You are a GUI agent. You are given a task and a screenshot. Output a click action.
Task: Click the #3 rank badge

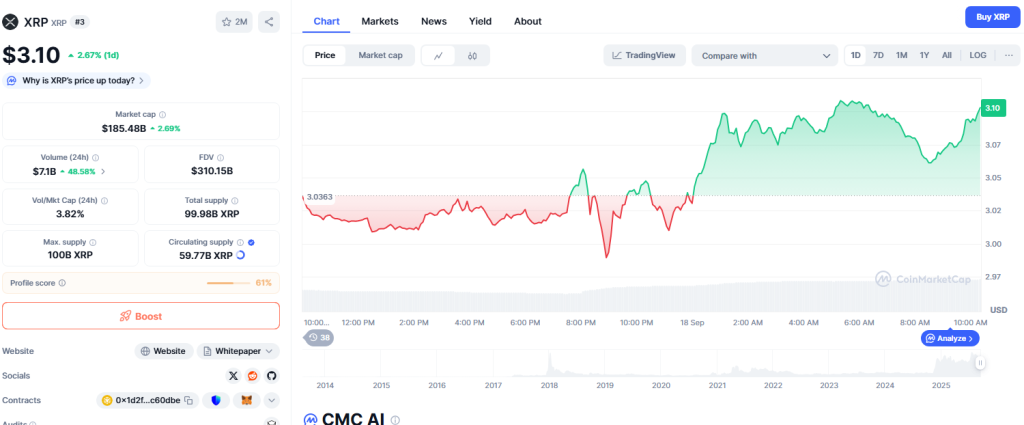tap(80, 22)
